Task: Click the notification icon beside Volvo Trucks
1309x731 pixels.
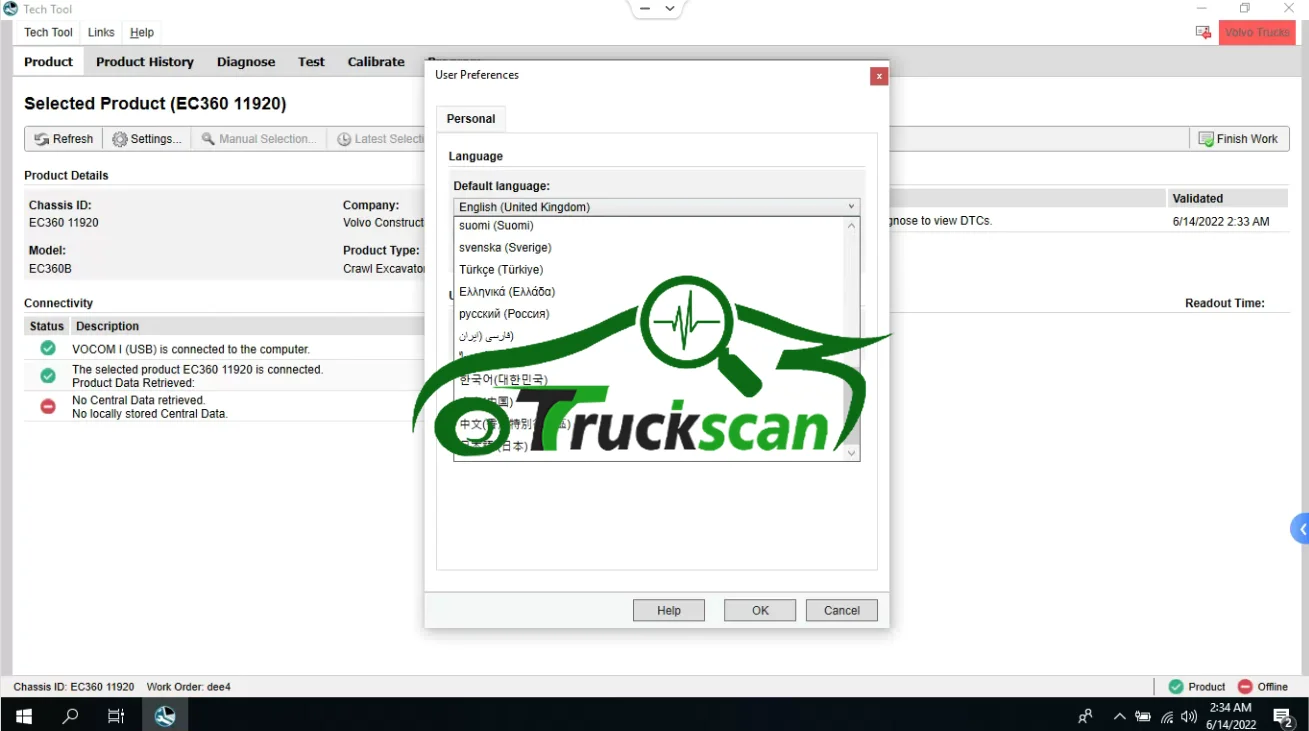Action: [x=1203, y=32]
